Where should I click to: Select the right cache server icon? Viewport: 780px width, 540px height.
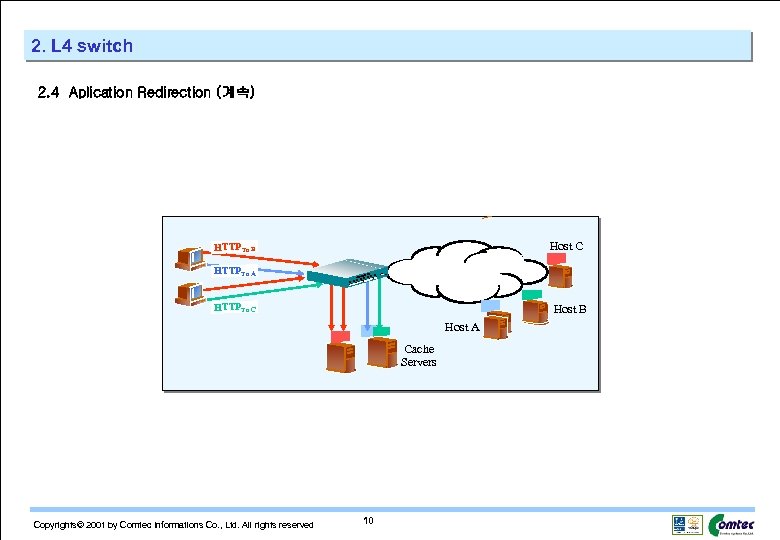tap(382, 352)
